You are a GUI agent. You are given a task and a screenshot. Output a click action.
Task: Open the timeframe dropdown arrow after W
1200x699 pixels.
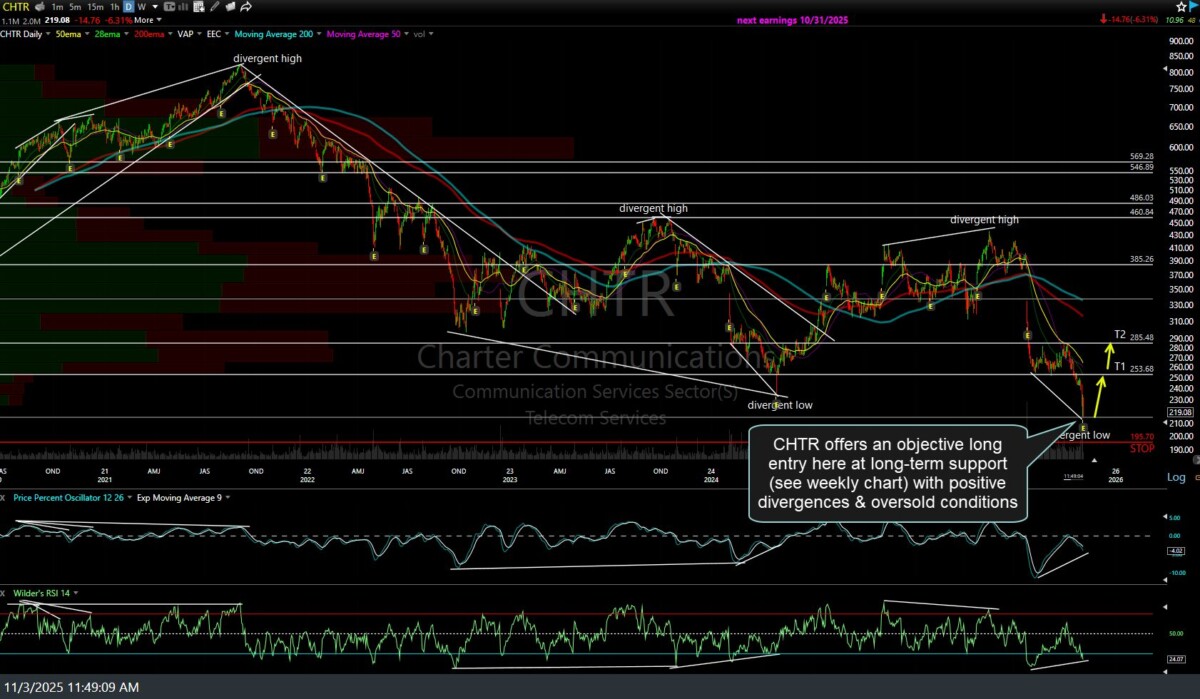(x=155, y=7)
